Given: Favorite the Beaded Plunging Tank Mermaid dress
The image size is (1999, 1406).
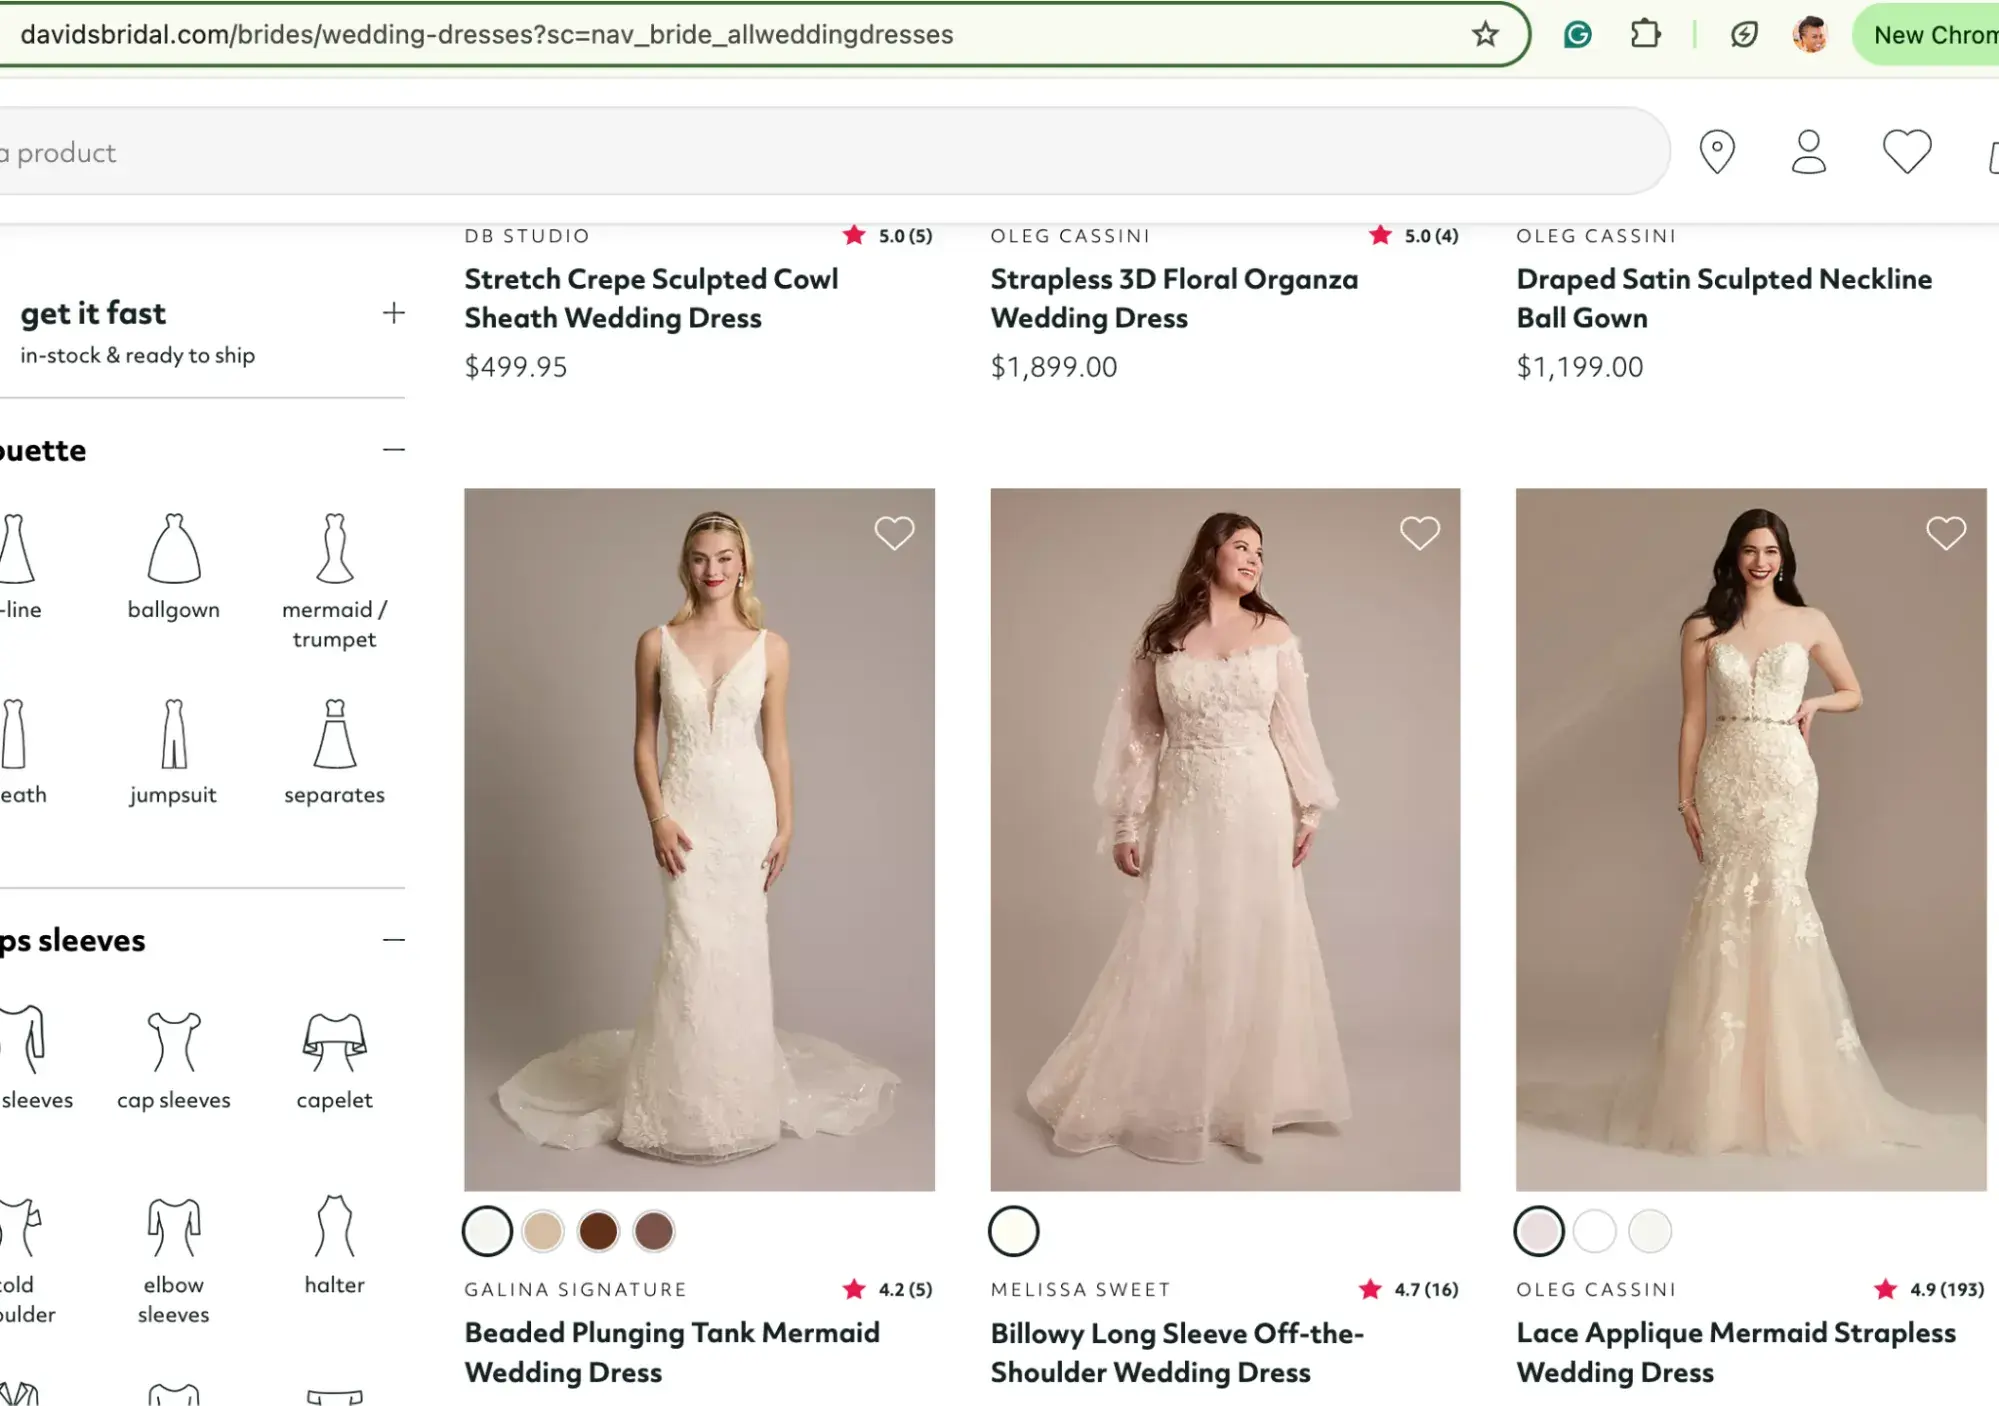Looking at the screenshot, I should (x=894, y=533).
